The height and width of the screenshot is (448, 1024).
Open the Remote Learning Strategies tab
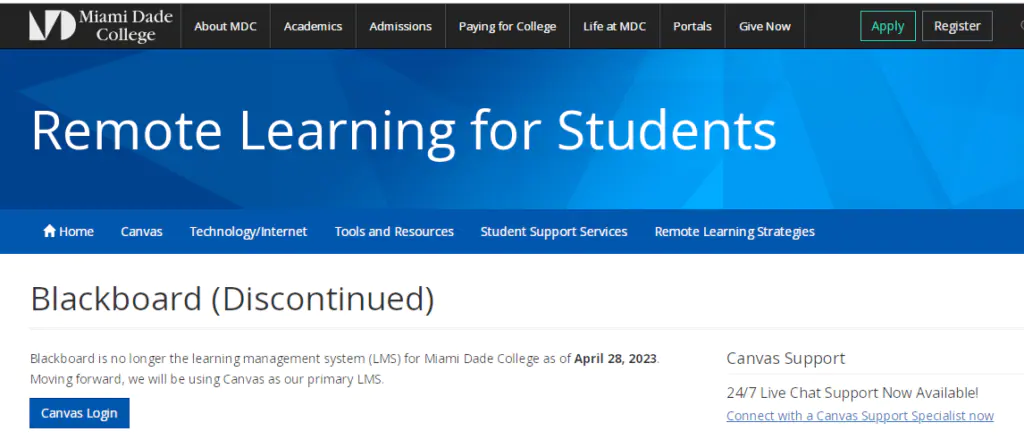(735, 231)
